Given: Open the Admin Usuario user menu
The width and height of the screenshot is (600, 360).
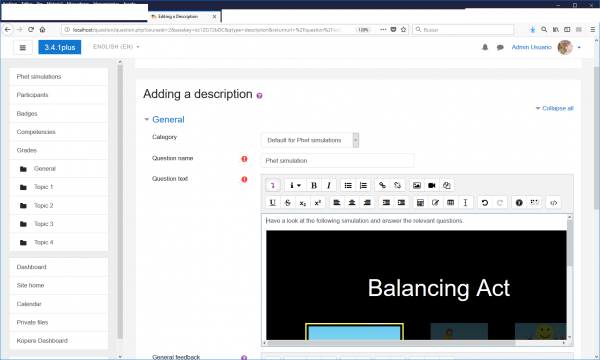Looking at the screenshot, I should pyautogui.click(x=546, y=47).
